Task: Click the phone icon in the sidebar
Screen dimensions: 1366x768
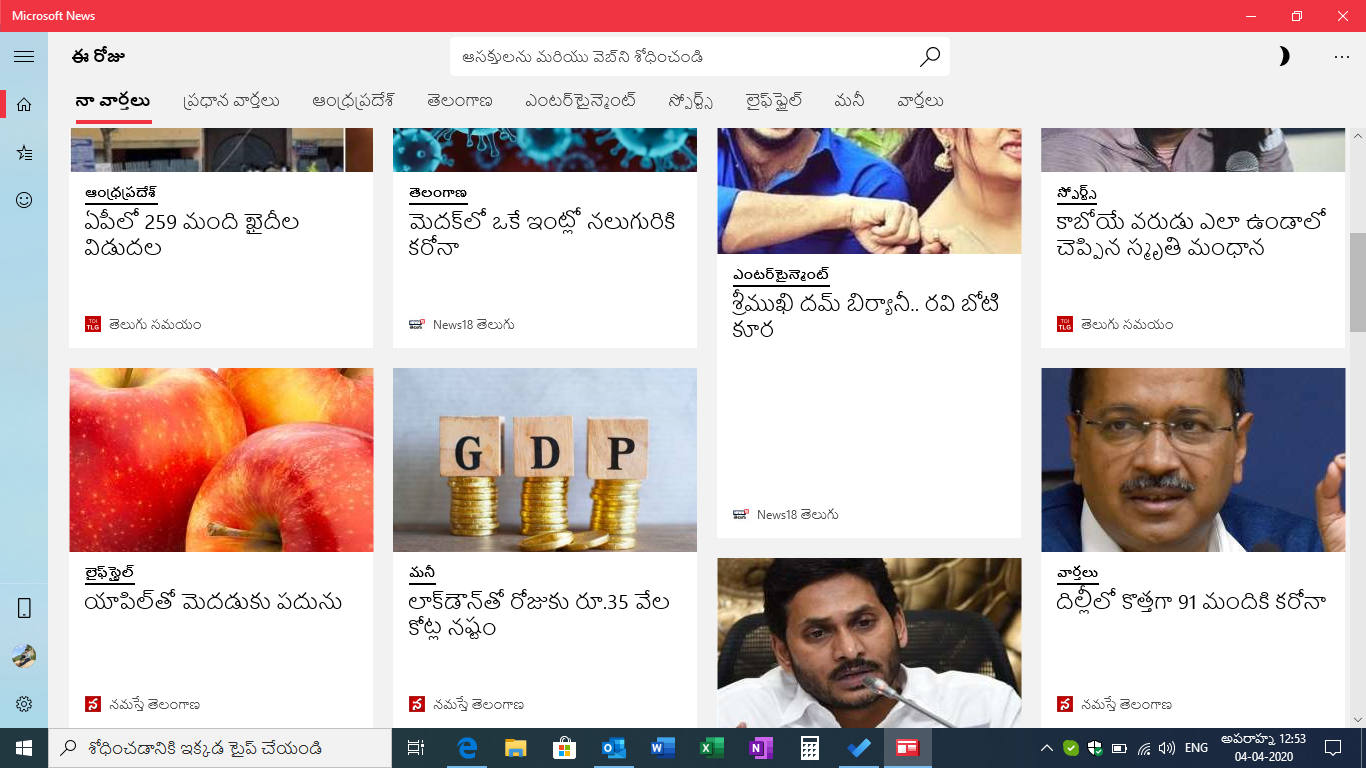Action: coord(24,608)
